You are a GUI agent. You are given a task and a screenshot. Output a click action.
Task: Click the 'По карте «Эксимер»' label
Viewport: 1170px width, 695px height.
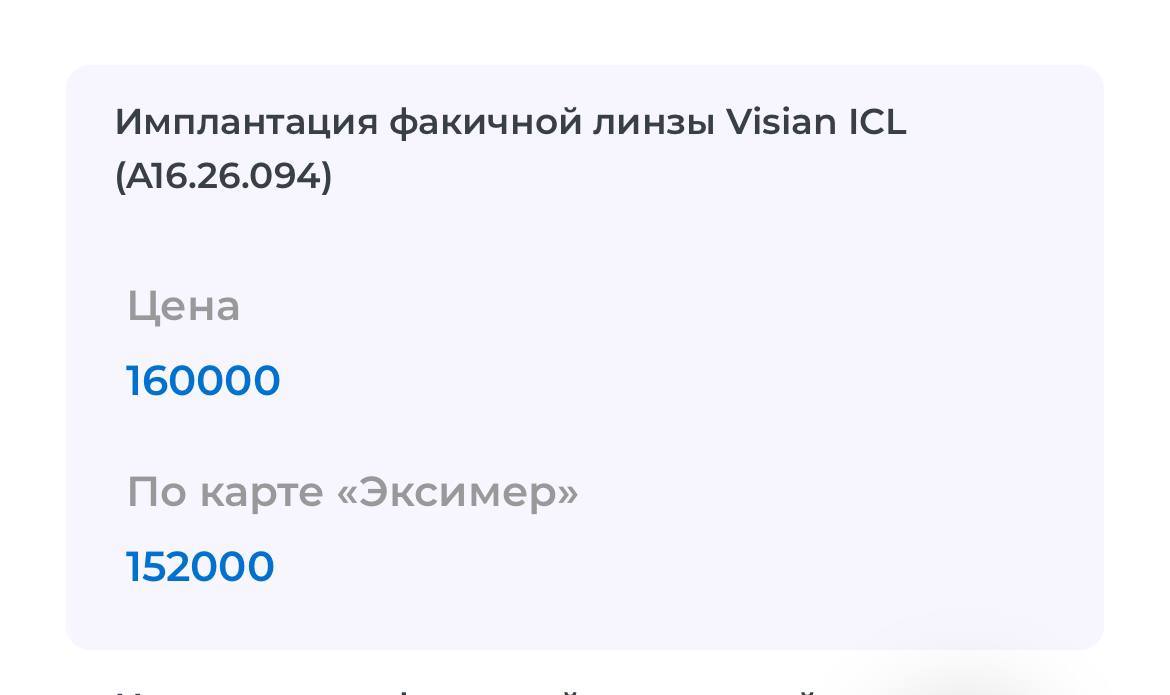(352, 492)
